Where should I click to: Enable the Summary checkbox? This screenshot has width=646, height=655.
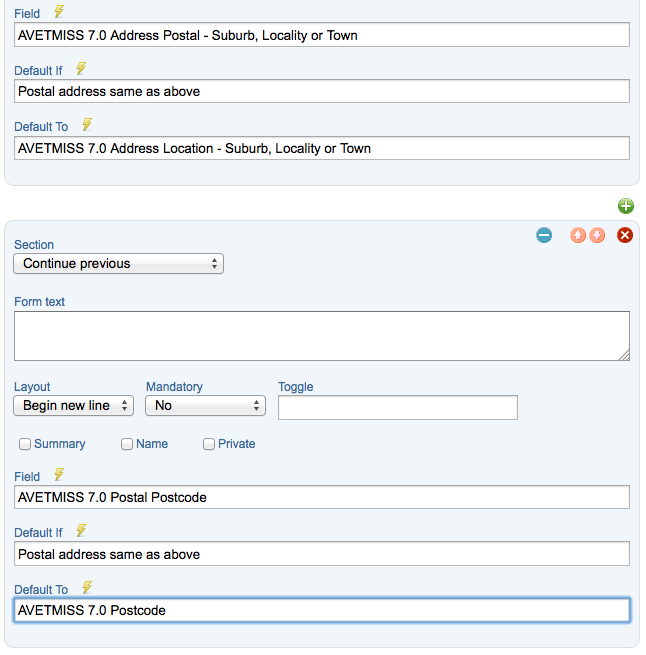(25, 444)
